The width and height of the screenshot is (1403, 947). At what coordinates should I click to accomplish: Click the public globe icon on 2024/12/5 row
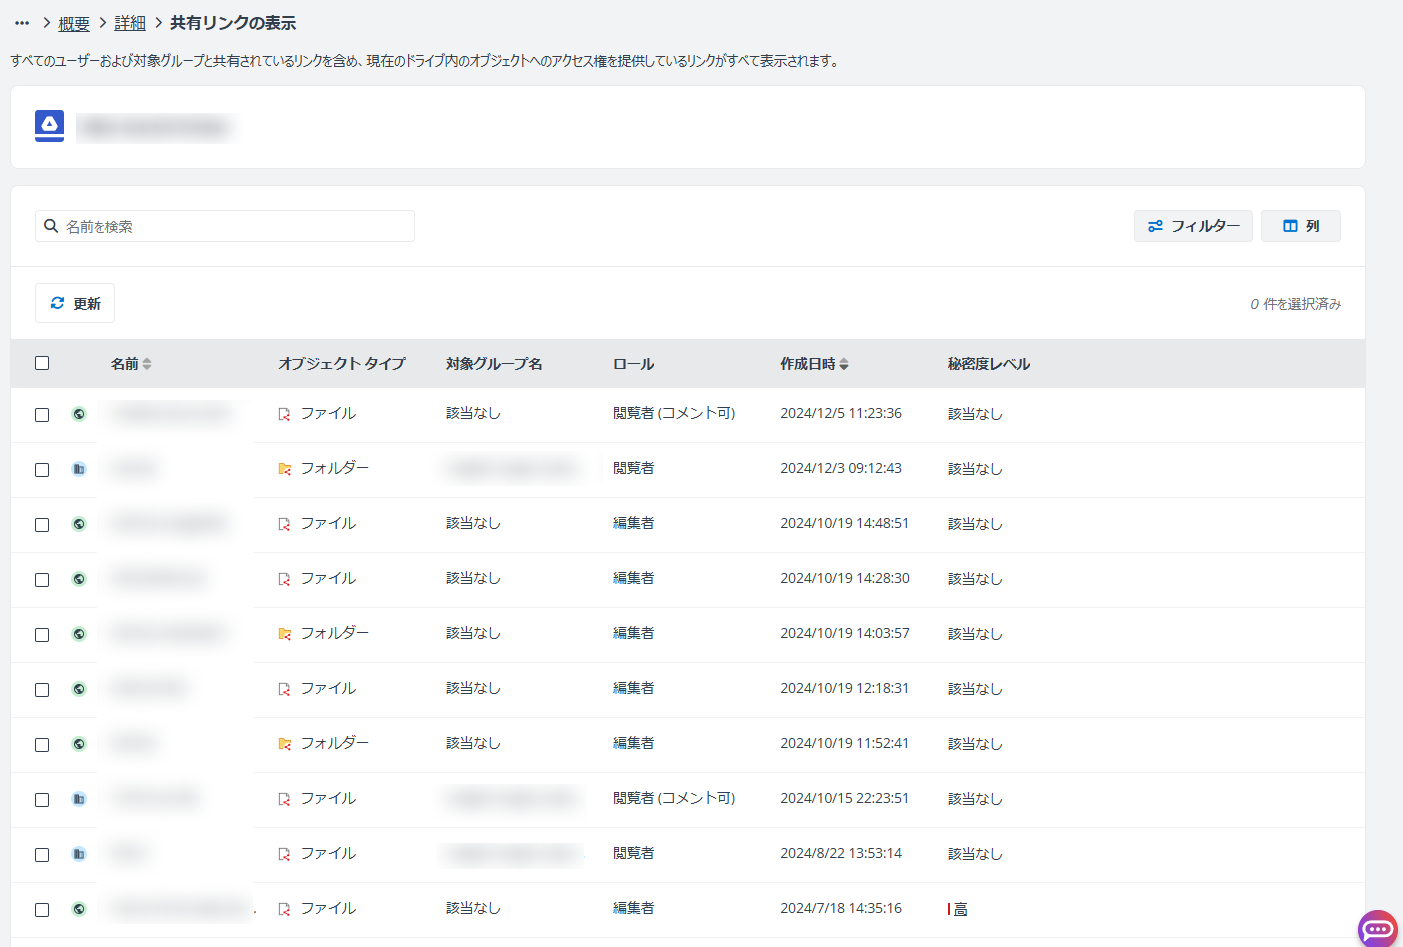coord(79,414)
